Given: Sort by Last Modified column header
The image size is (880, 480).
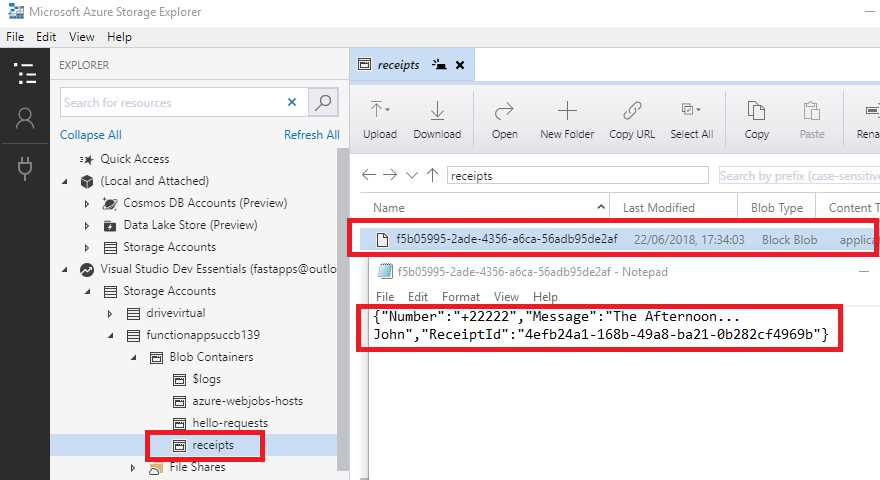Looking at the screenshot, I should coord(673,208).
